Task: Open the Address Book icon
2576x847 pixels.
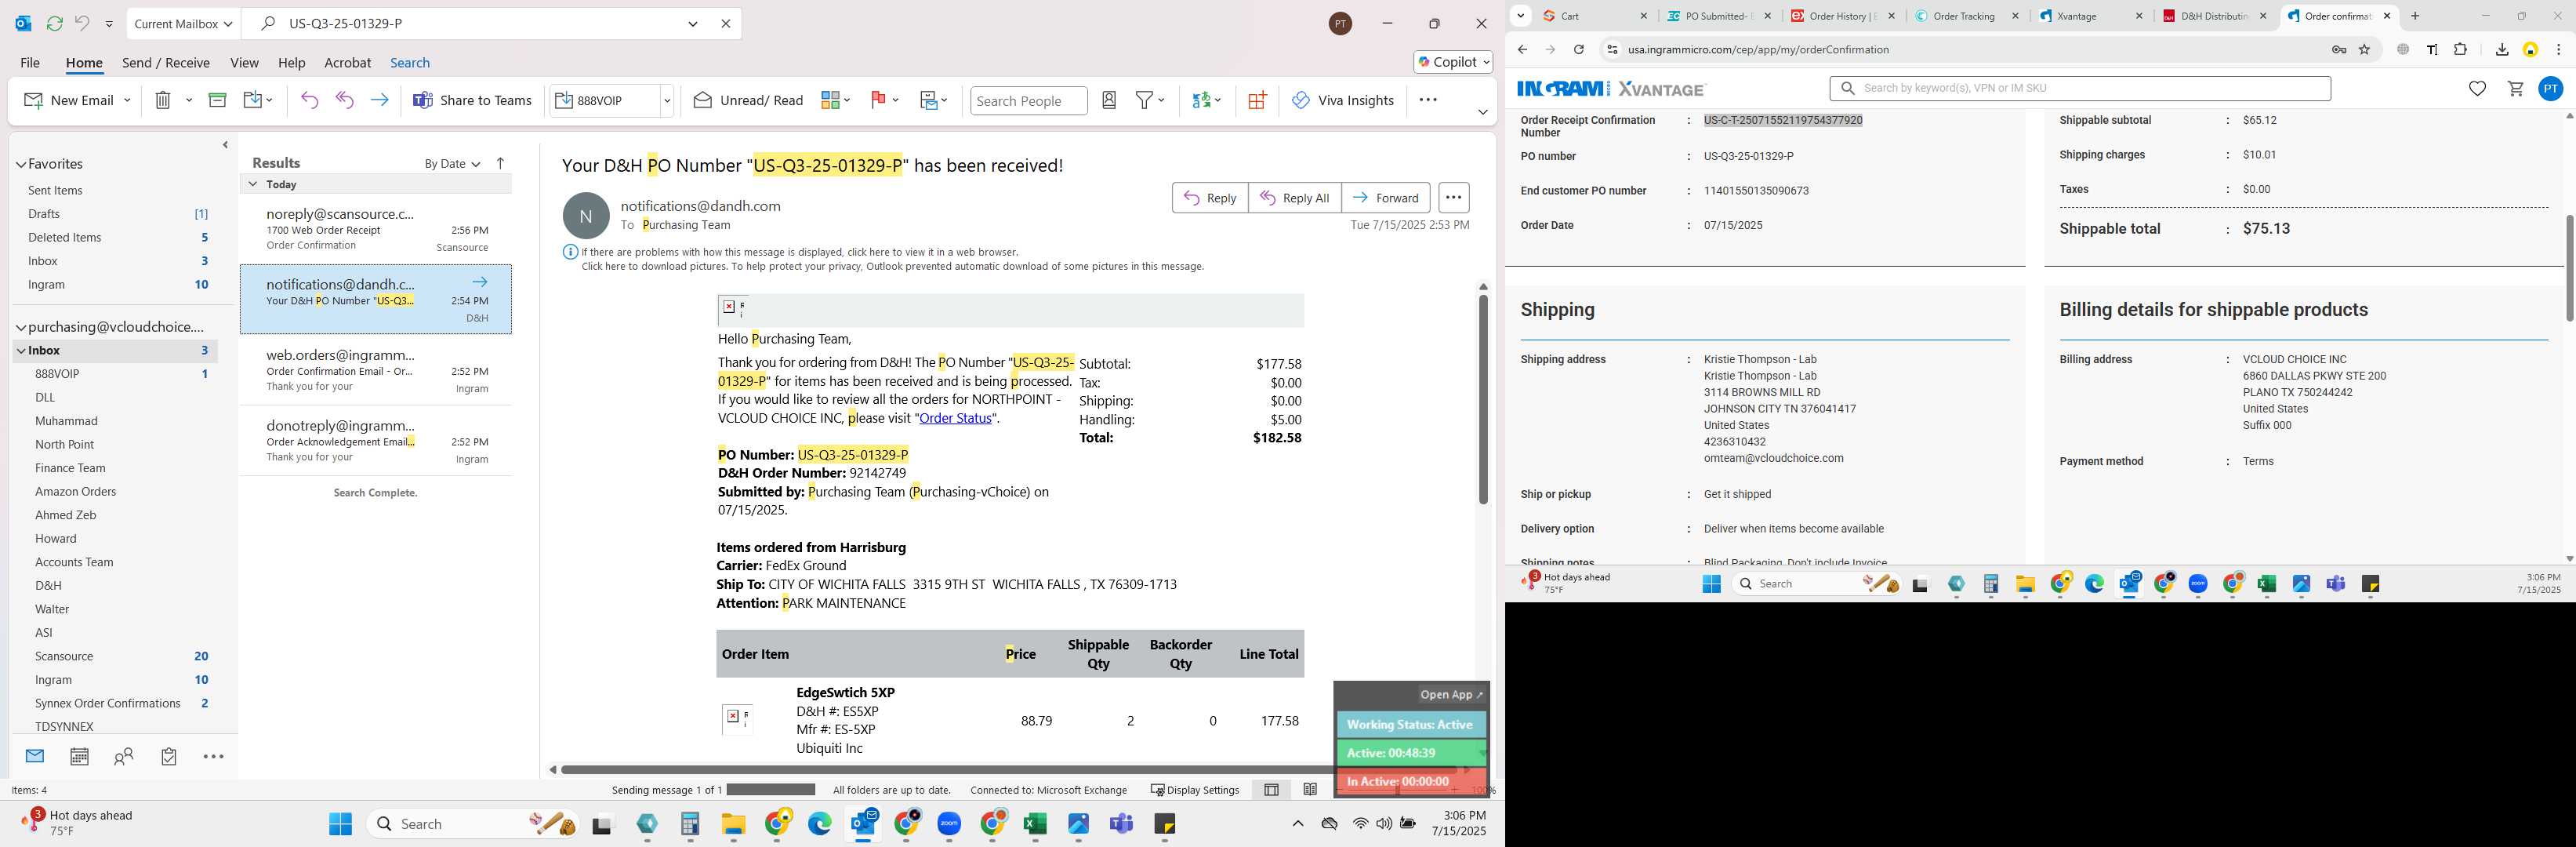Action: 1109,100
